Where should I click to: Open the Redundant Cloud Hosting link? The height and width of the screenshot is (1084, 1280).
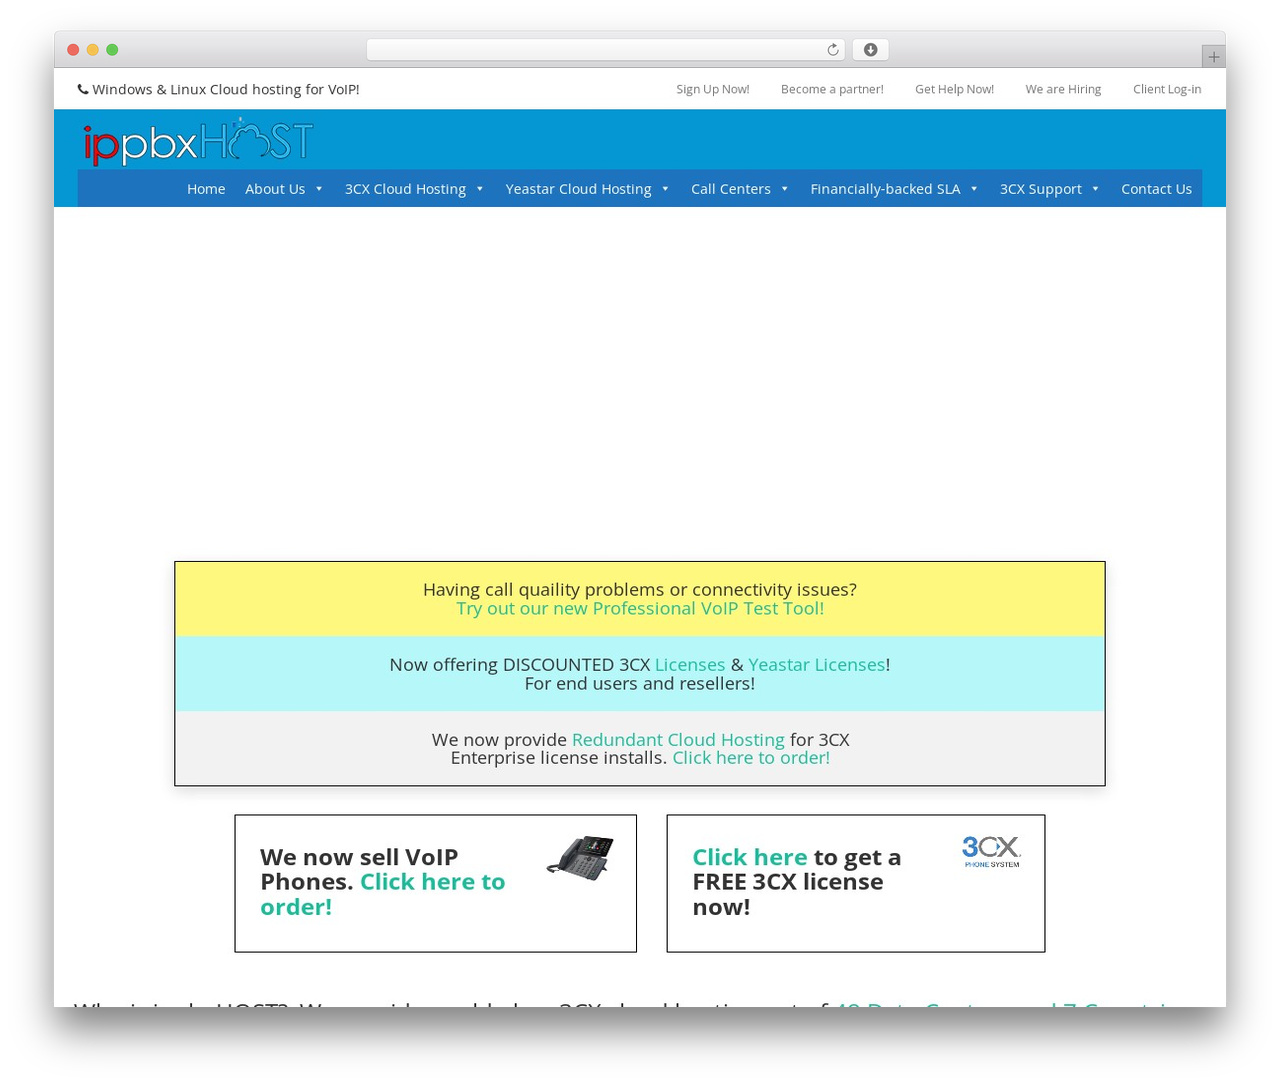pyautogui.click(x=678, y=740)
